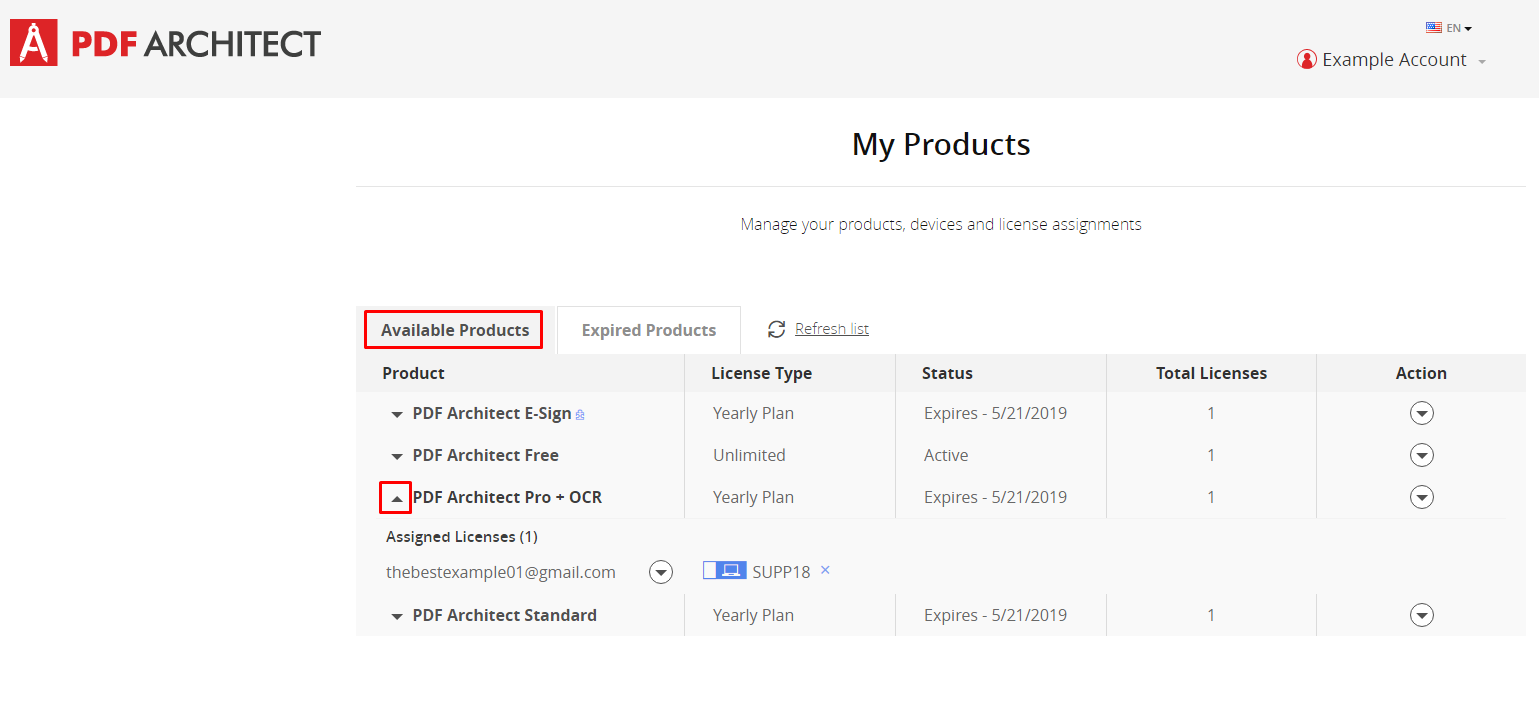Click the US flag language icon

[x=1434, y=28]
